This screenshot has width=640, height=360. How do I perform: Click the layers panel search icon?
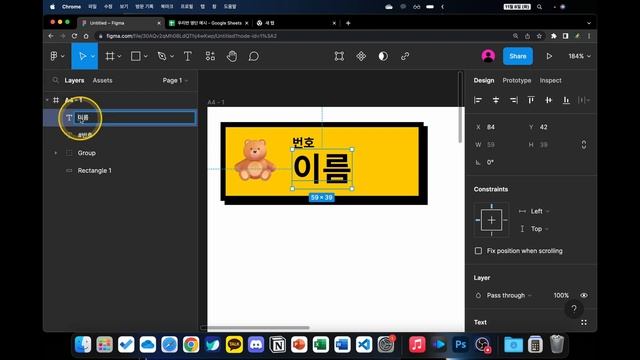[x=55, y=80]
